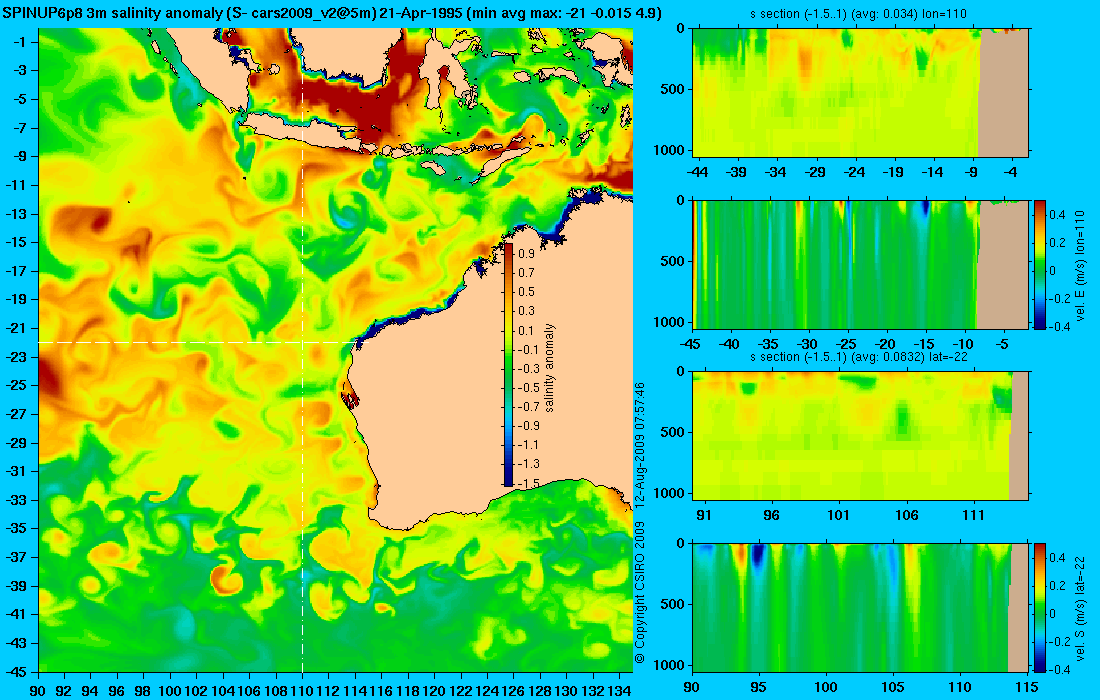Screen dimensions: 1100x700
Task: Click the -0.4 label on vel. S colorbar
Action: [1058, 669]
